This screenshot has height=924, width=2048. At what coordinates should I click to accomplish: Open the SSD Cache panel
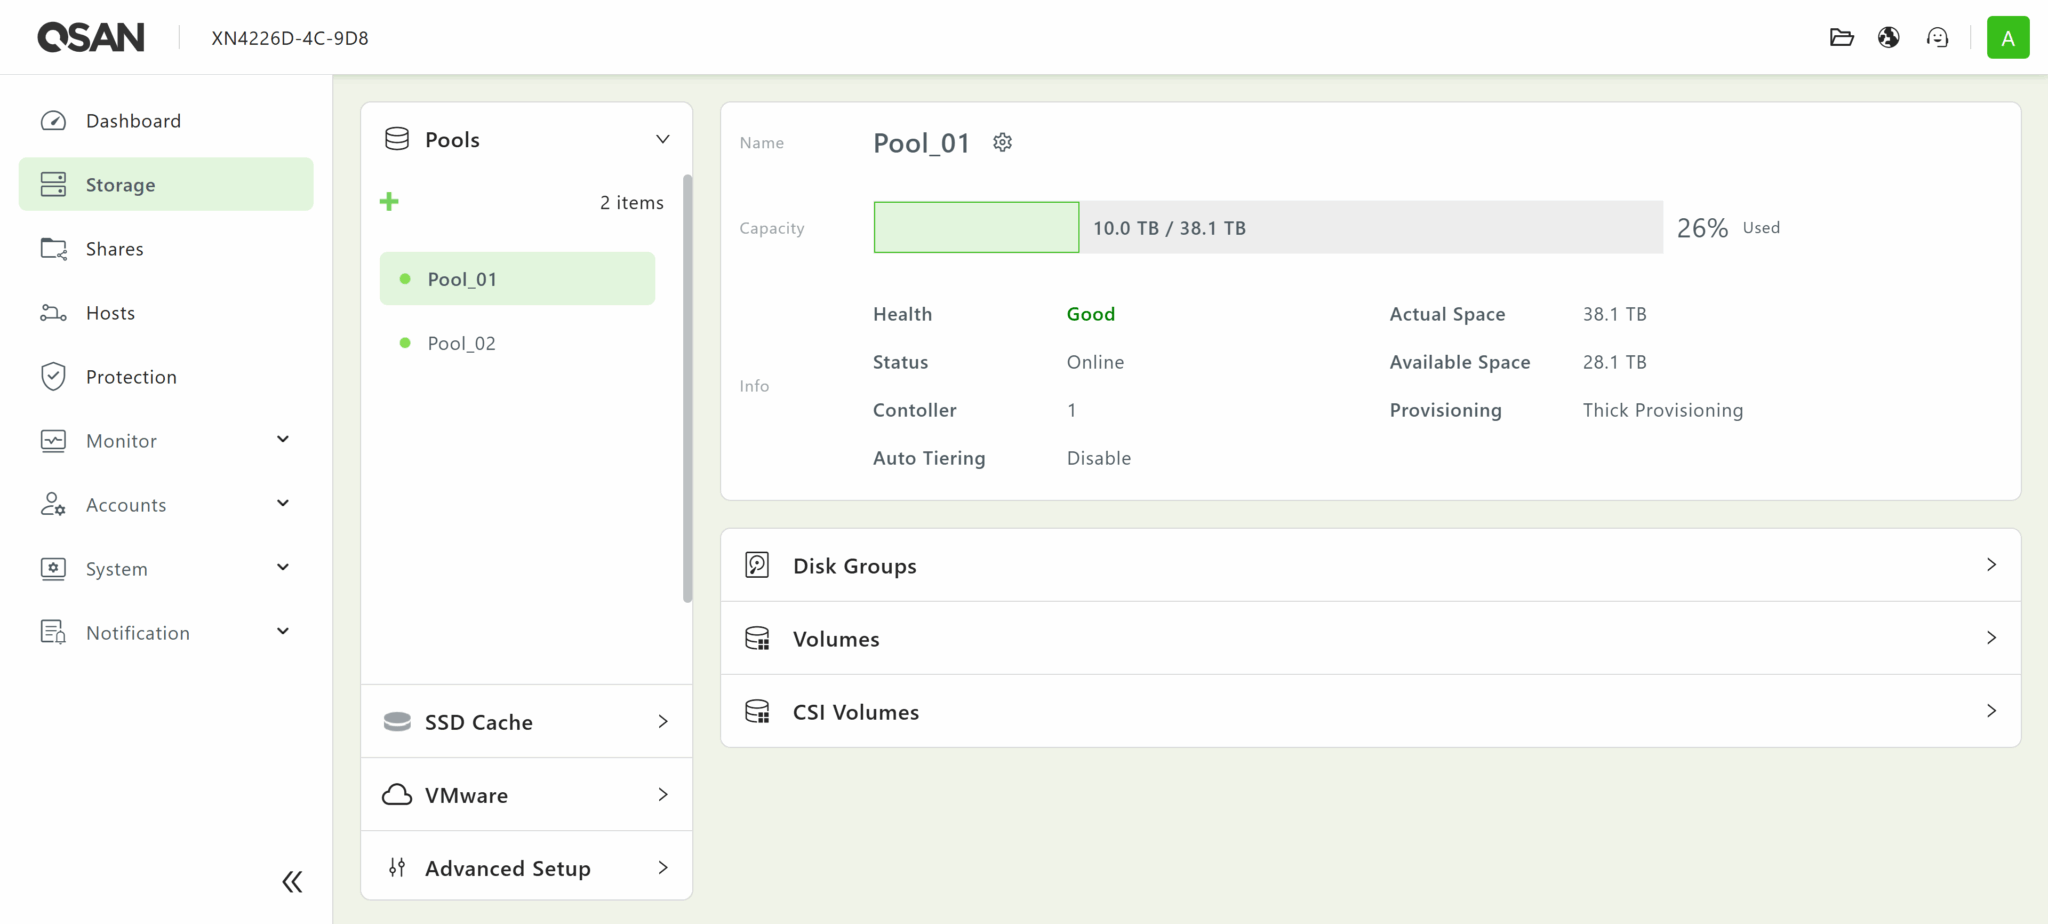click(x=526, y=722)
